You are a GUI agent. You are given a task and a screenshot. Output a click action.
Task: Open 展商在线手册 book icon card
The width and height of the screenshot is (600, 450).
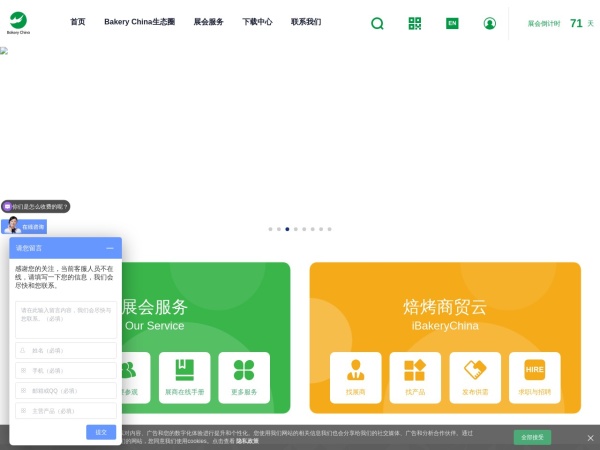click(x=184, y=378)
